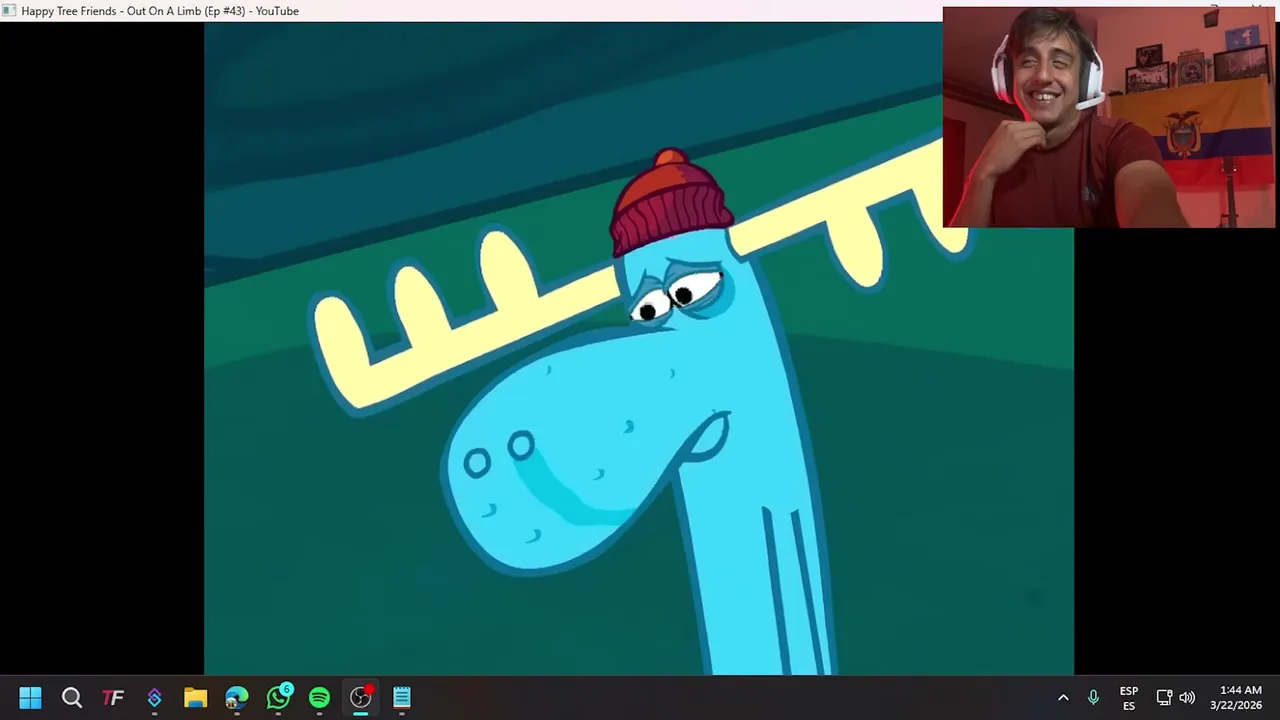Switch to OBS Studio recording window
This screenshot has height=720, width=1280.
tap(361, 696)
